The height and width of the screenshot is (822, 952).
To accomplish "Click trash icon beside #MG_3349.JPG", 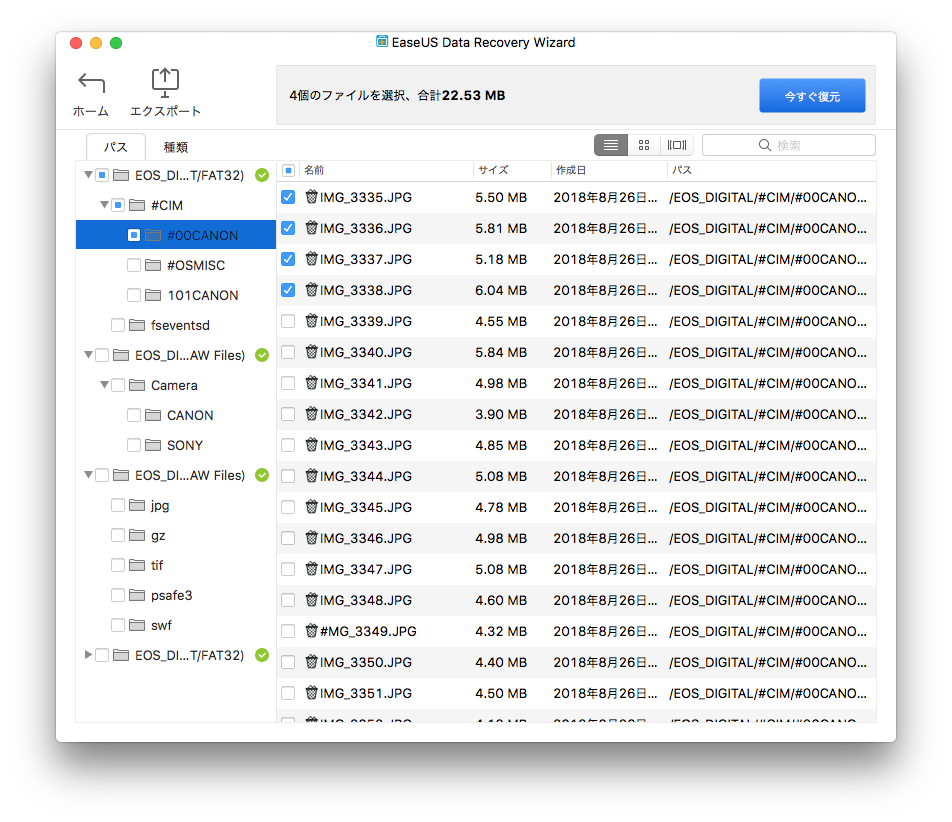I will pyautogui.click(x=311, y=630).
